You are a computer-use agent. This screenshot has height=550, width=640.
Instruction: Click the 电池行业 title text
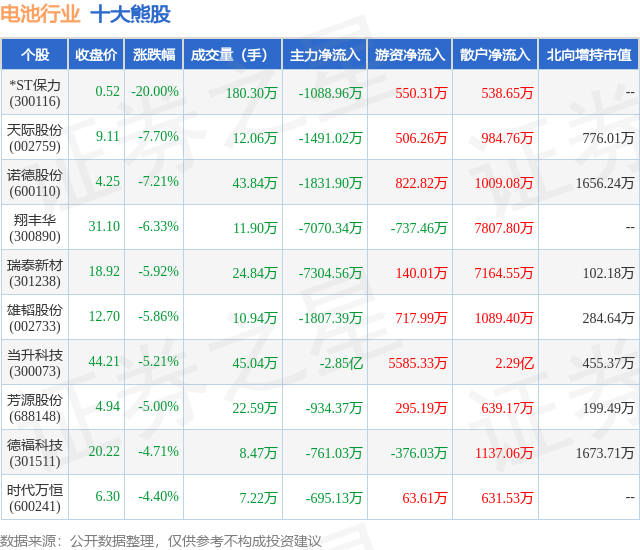tap(40, 14)
